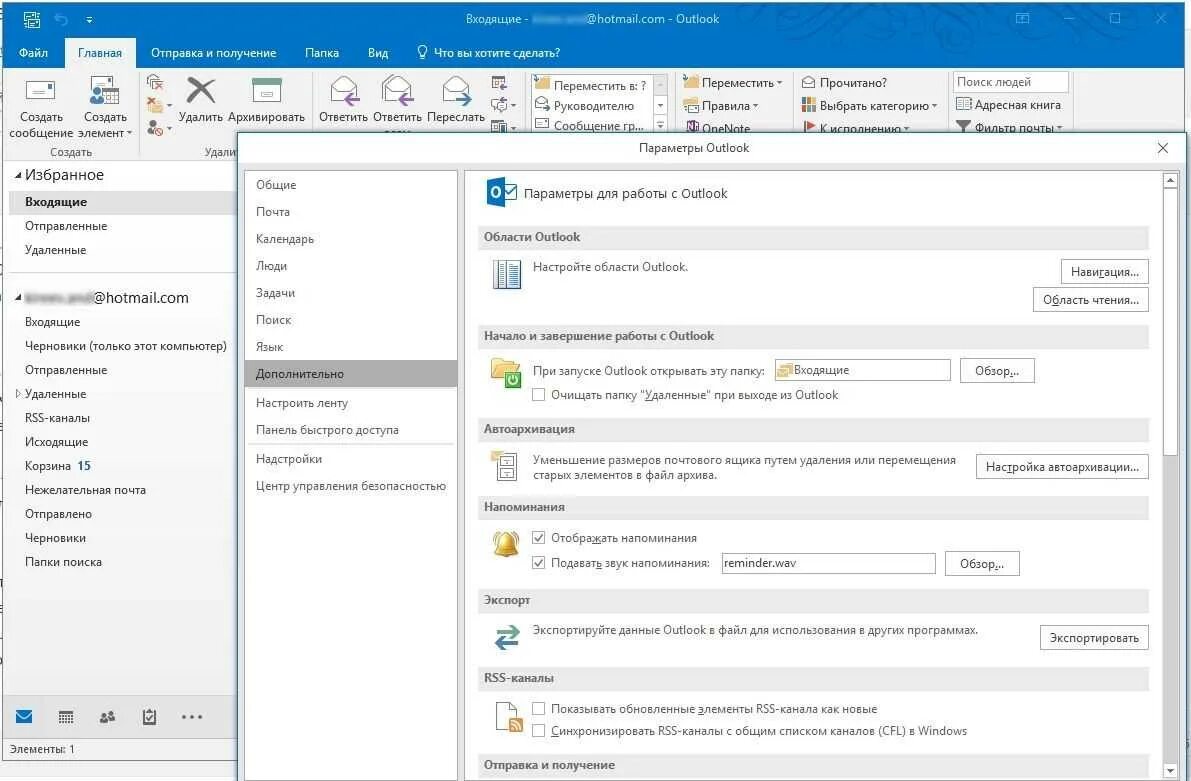
Task: Click the Create message envelope icon
Action: point(40,90)
